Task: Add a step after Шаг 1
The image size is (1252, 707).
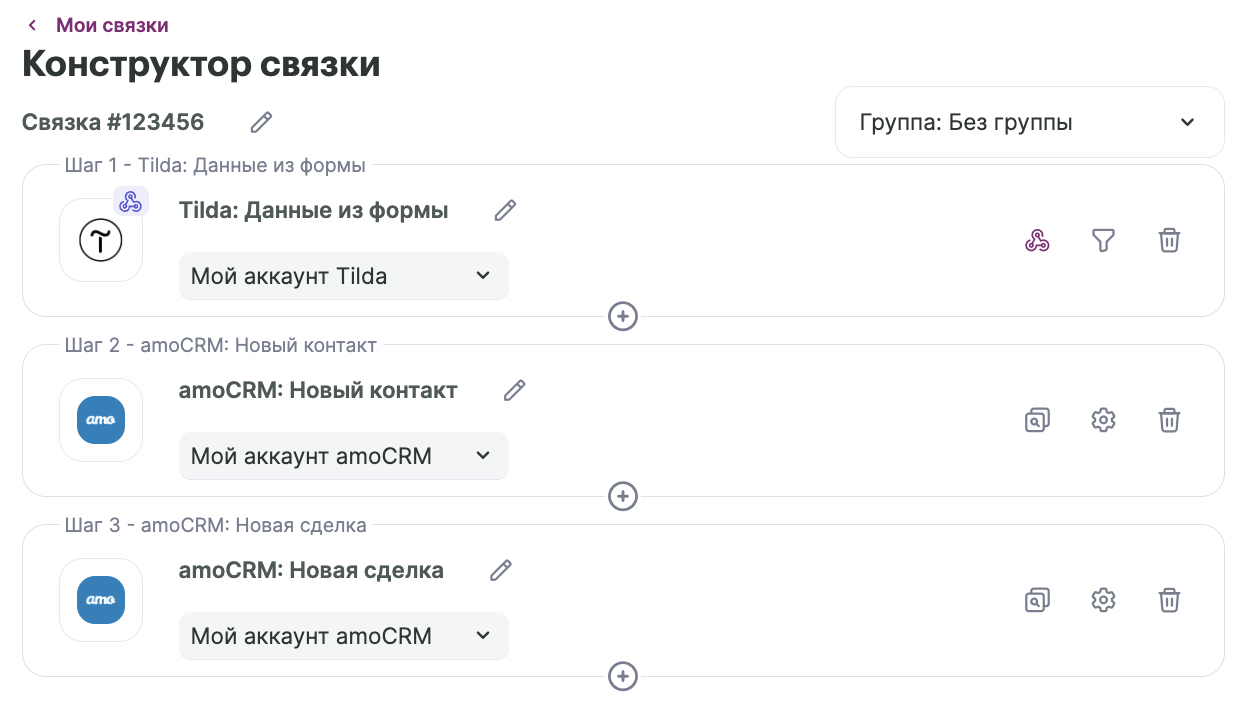Action: [623, 316]
